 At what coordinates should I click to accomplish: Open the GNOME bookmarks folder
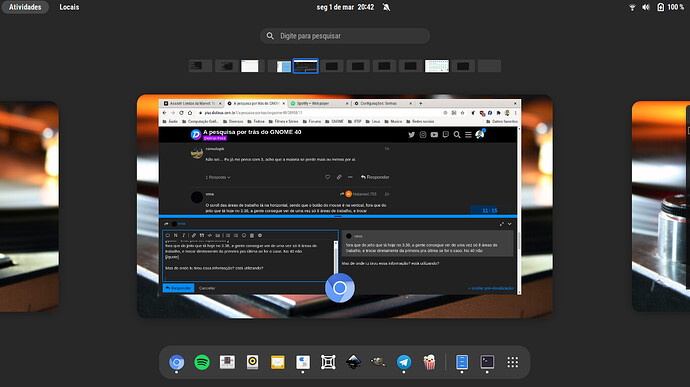(334, 122)
